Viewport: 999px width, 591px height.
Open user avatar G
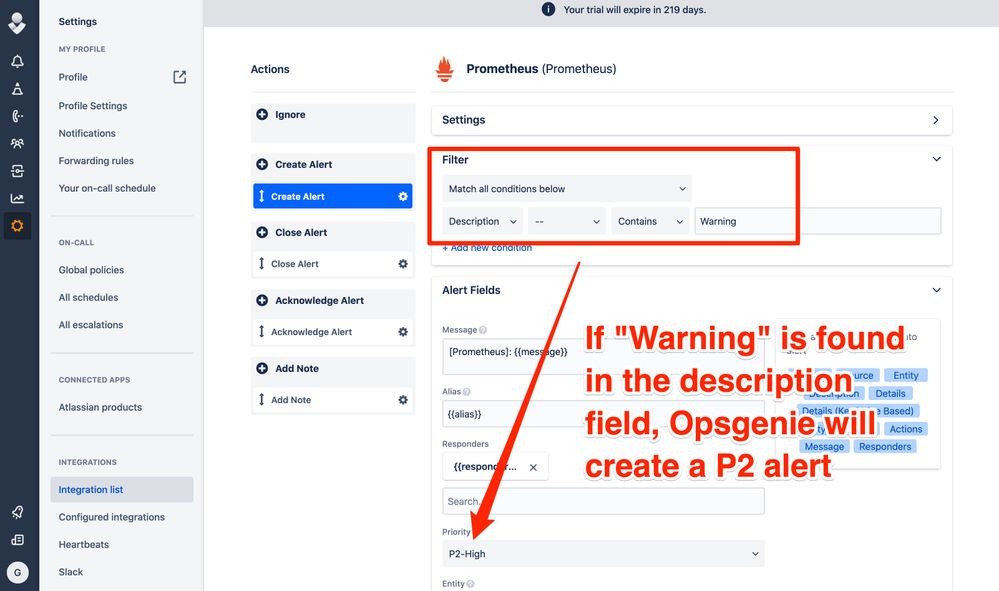tap(17, 572)
